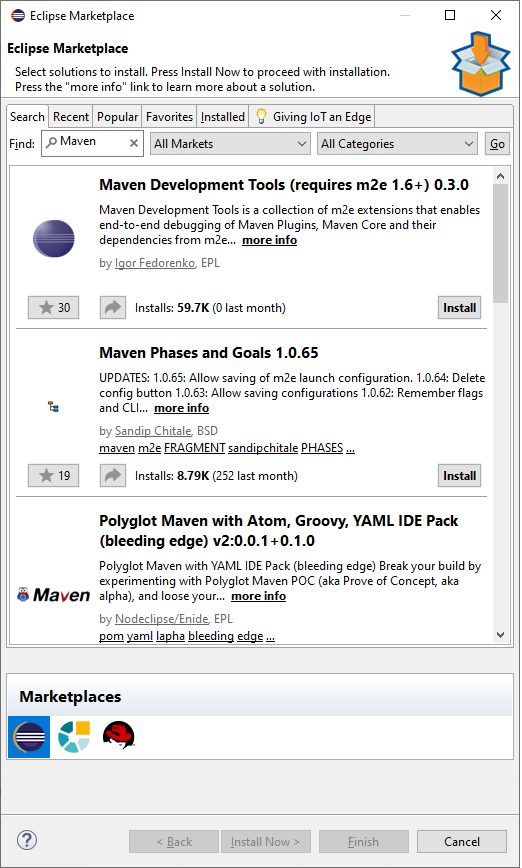Viewport: 522px width, 868px height.
Task: Open author link Nodeclipse/Enide
Action: coord(162,619)
